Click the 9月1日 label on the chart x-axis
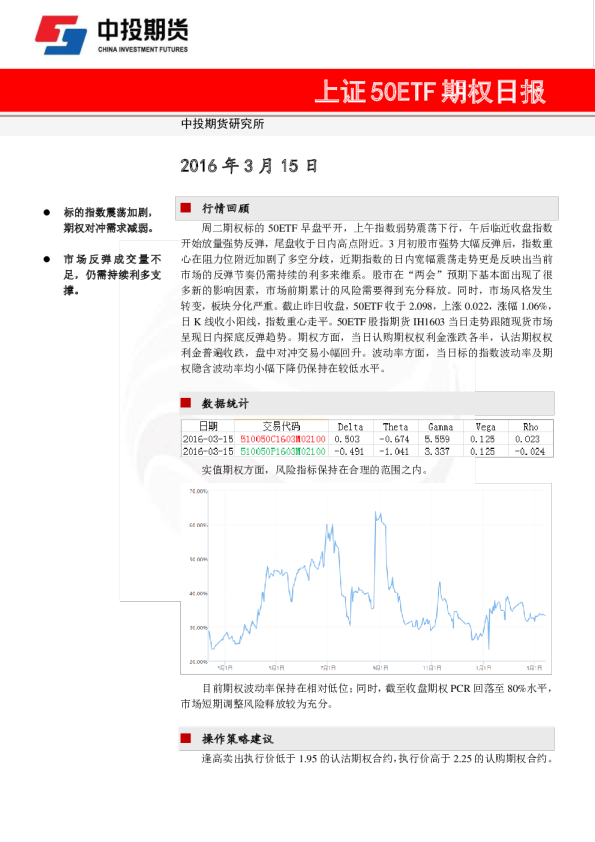 (x=380, y=667)
